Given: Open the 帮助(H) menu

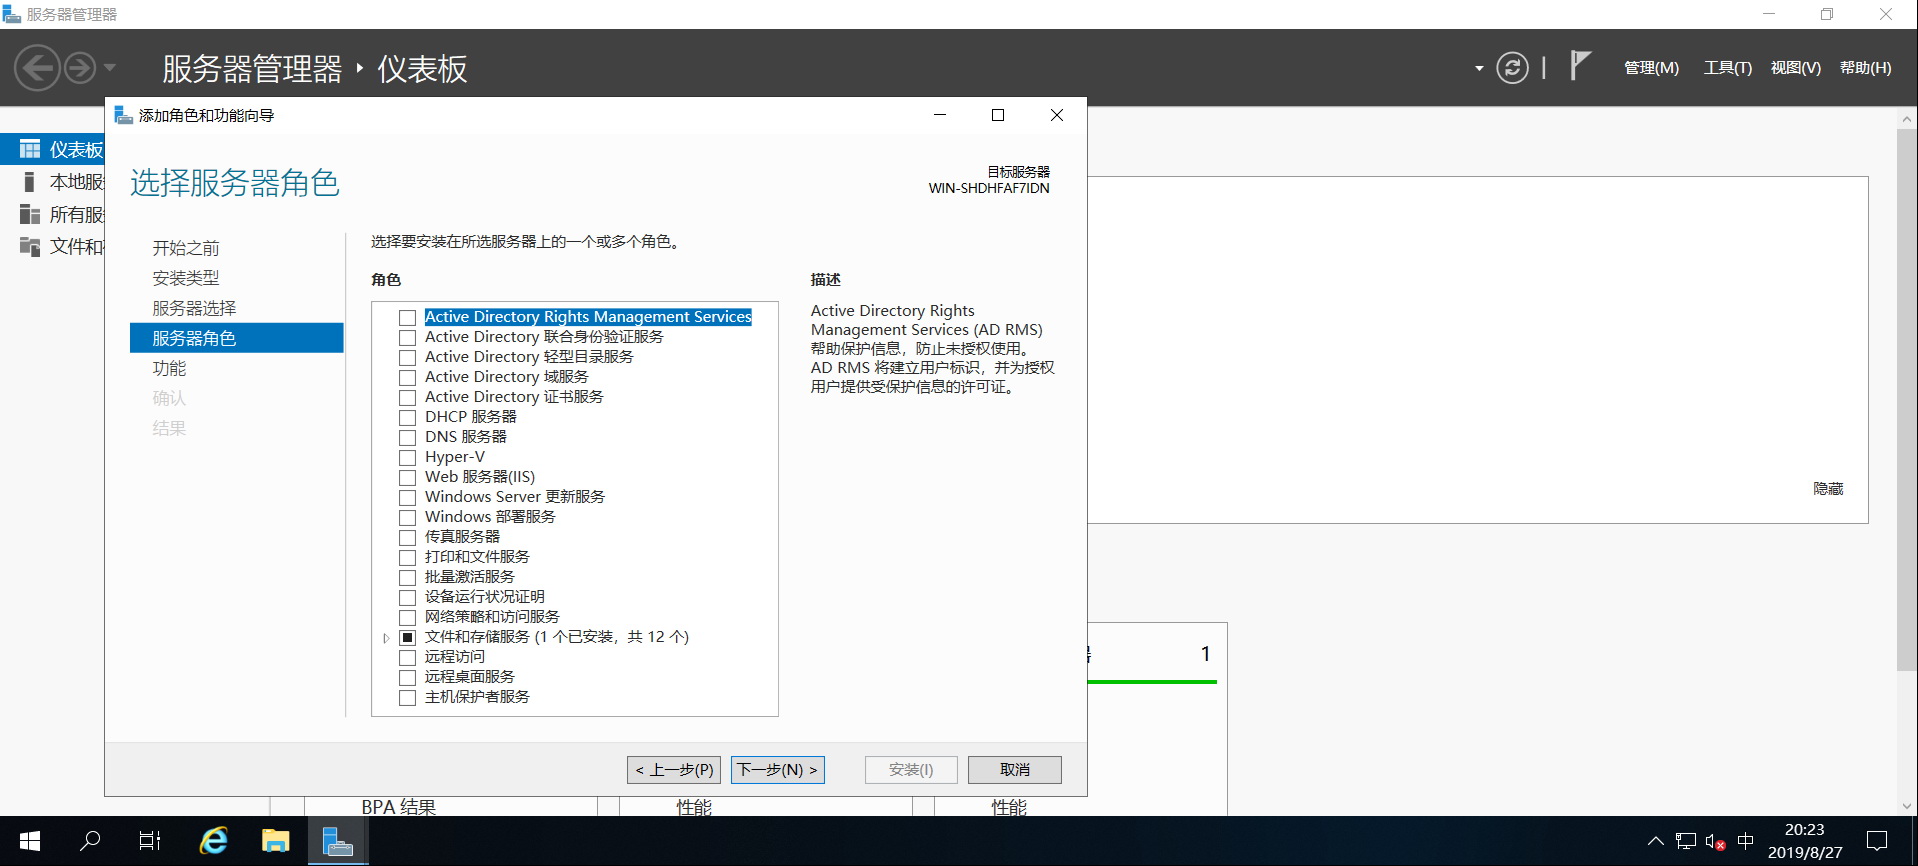Looking at the screenshot, I should [x=1865, y=68].
